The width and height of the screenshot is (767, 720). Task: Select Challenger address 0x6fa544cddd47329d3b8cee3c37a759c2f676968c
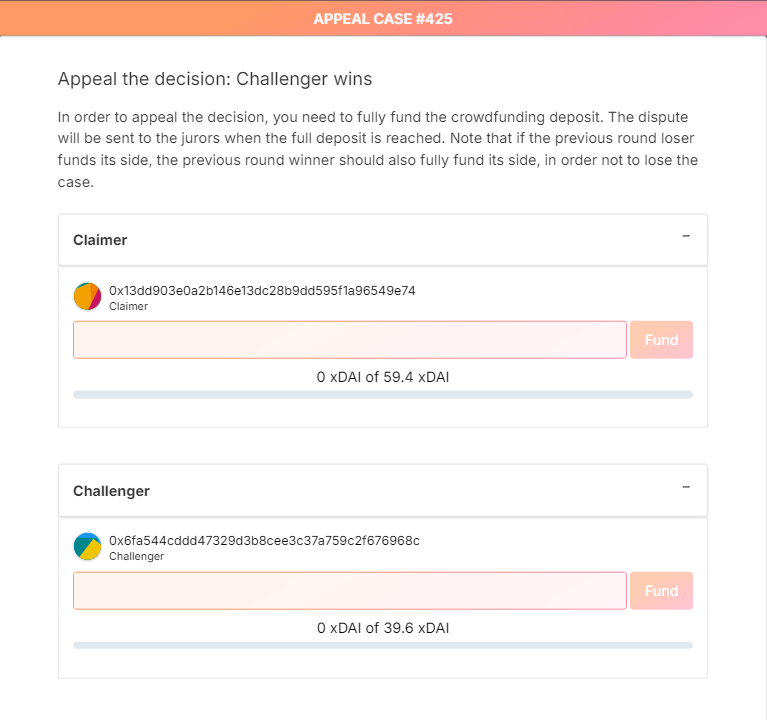(x=264, y=540)
